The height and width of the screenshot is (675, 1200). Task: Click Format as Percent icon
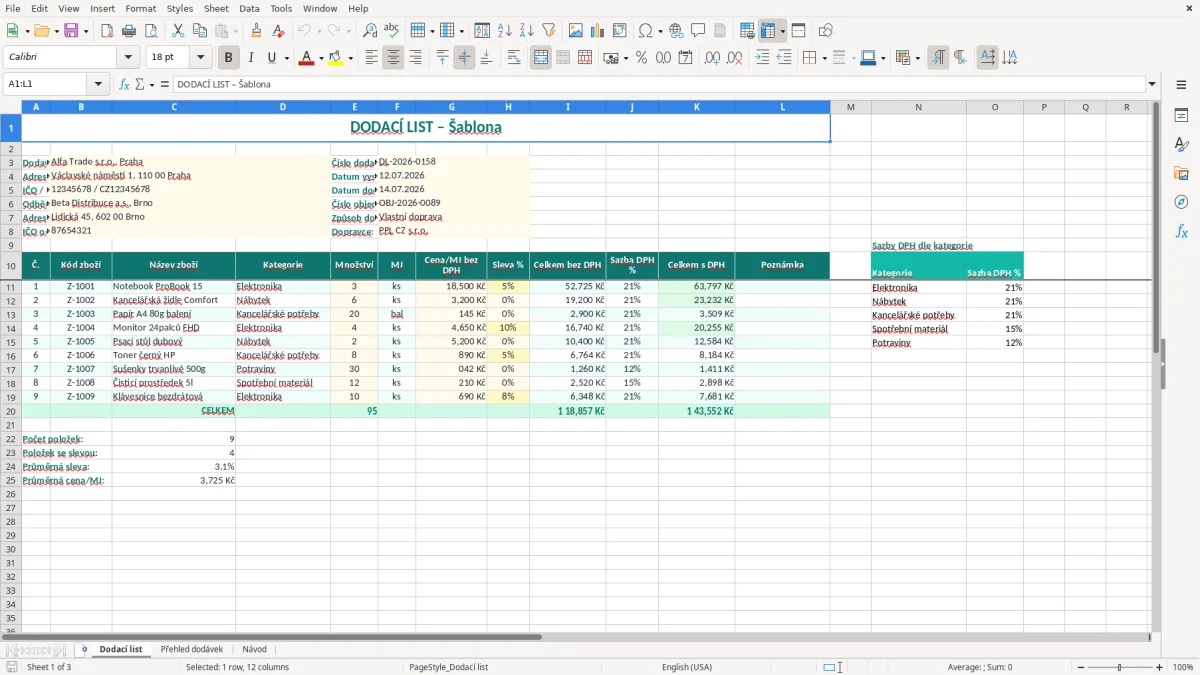coord(642,58)
